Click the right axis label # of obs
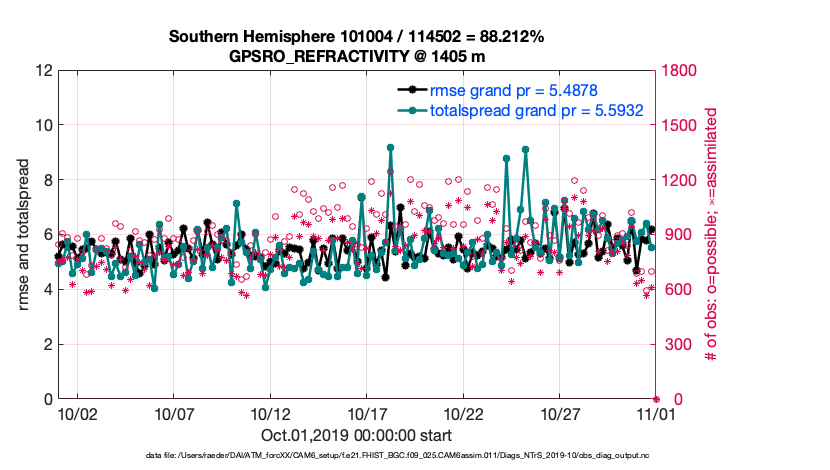The image size is (830, 470). pos(712,234)
